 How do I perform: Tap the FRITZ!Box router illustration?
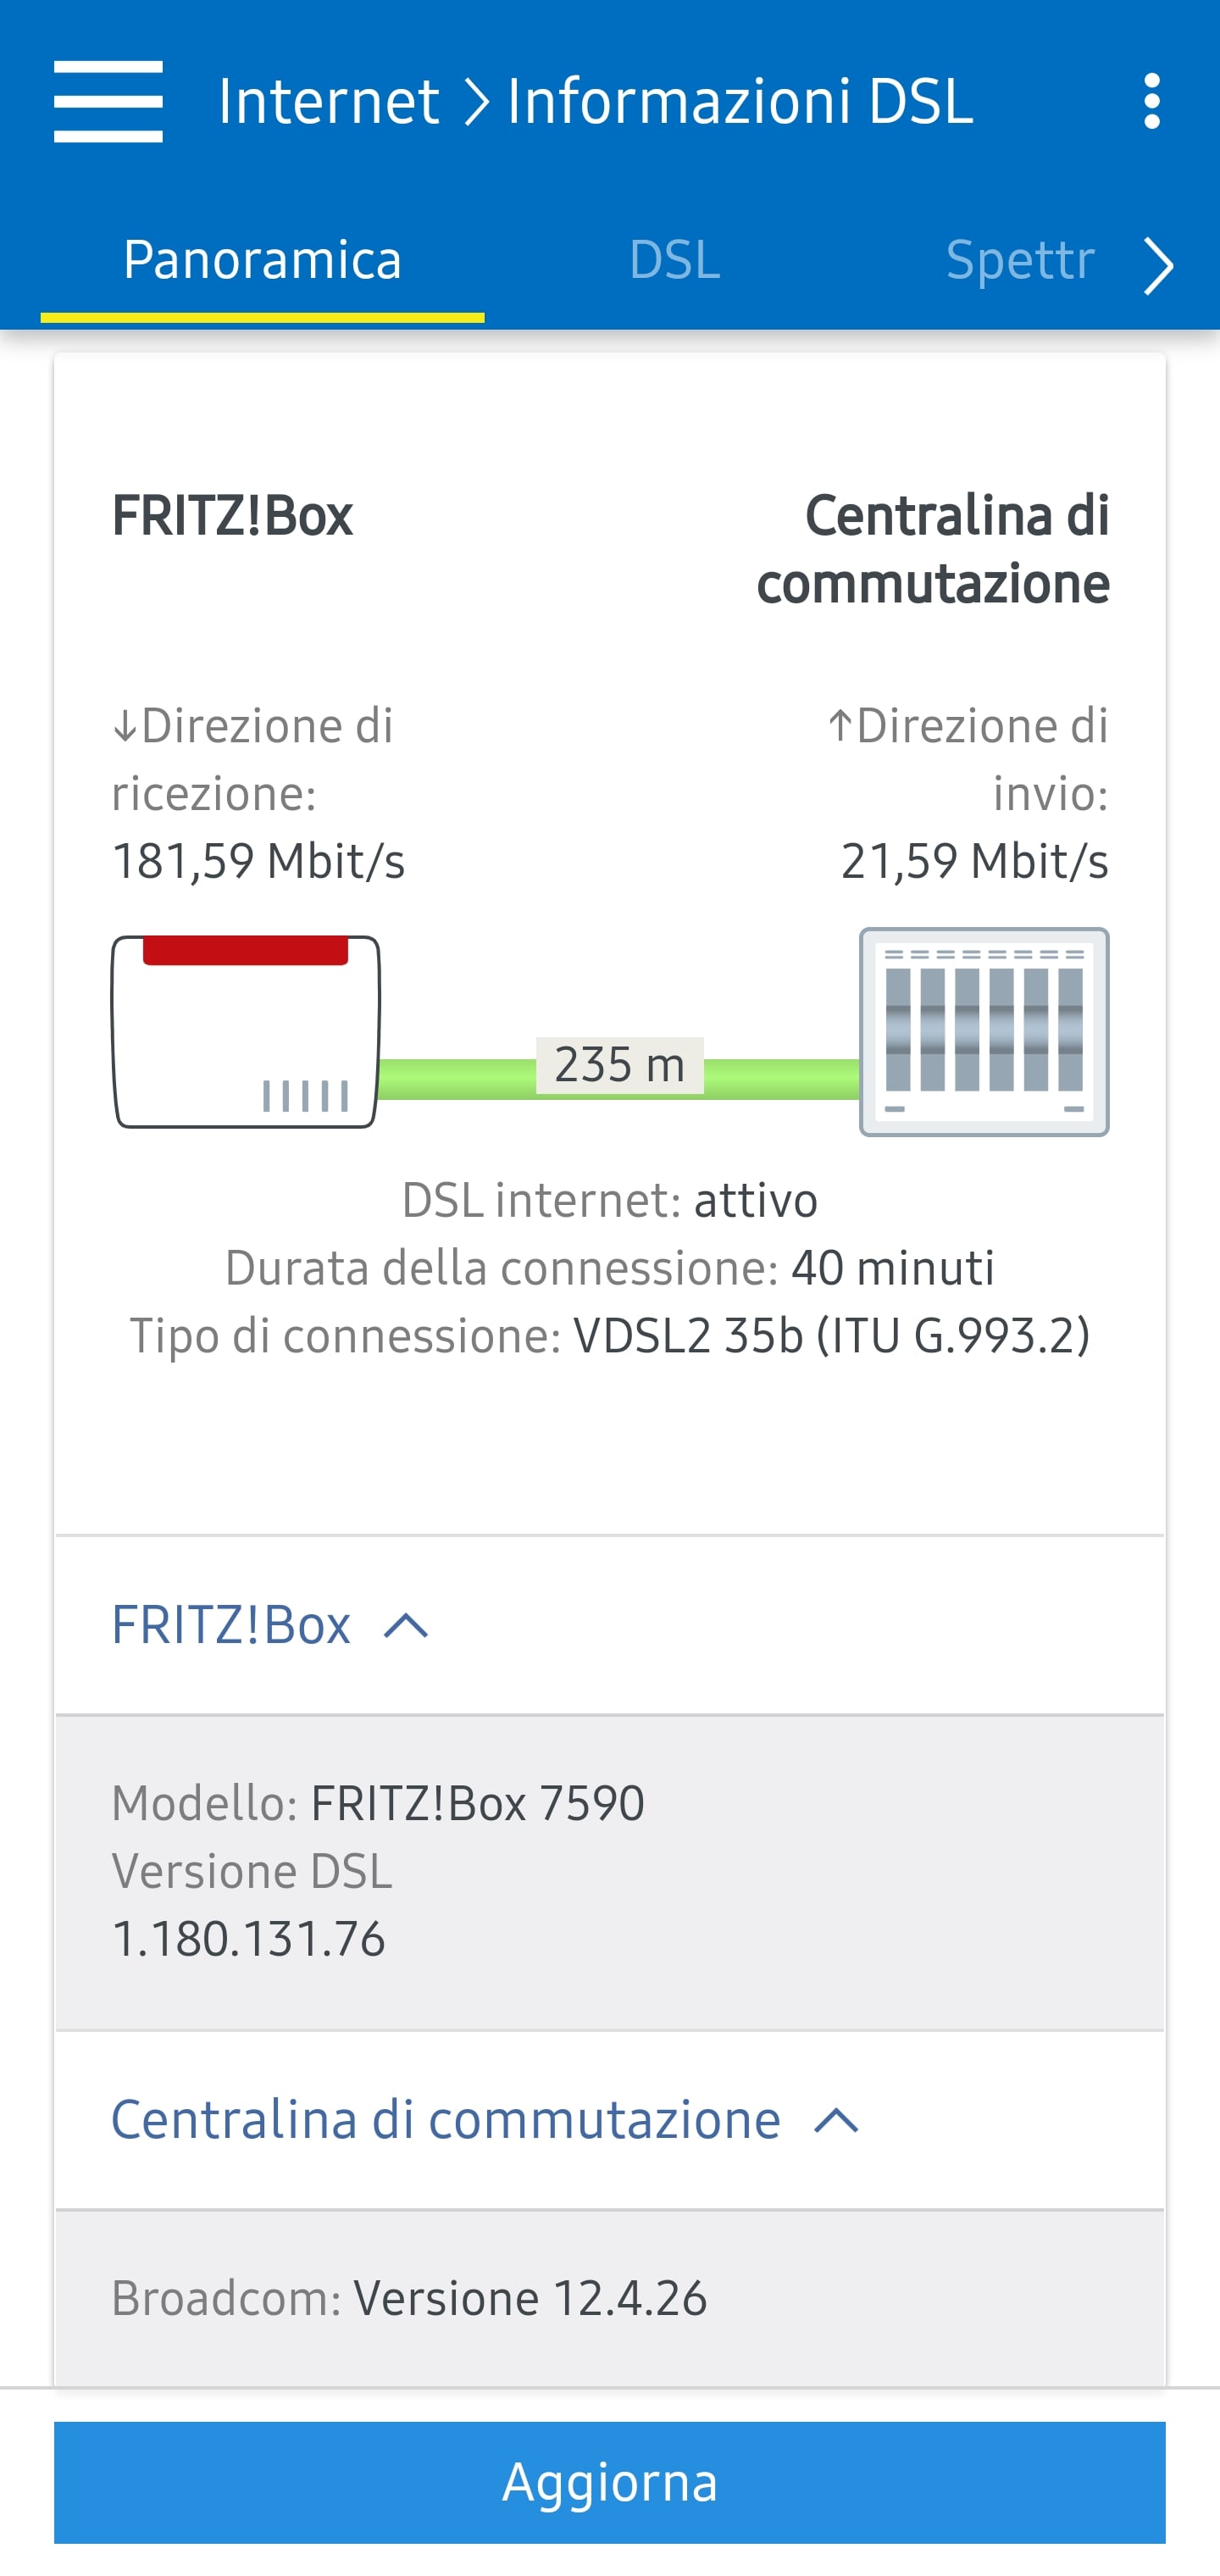pyautogui.click(x=245, y=1031)
